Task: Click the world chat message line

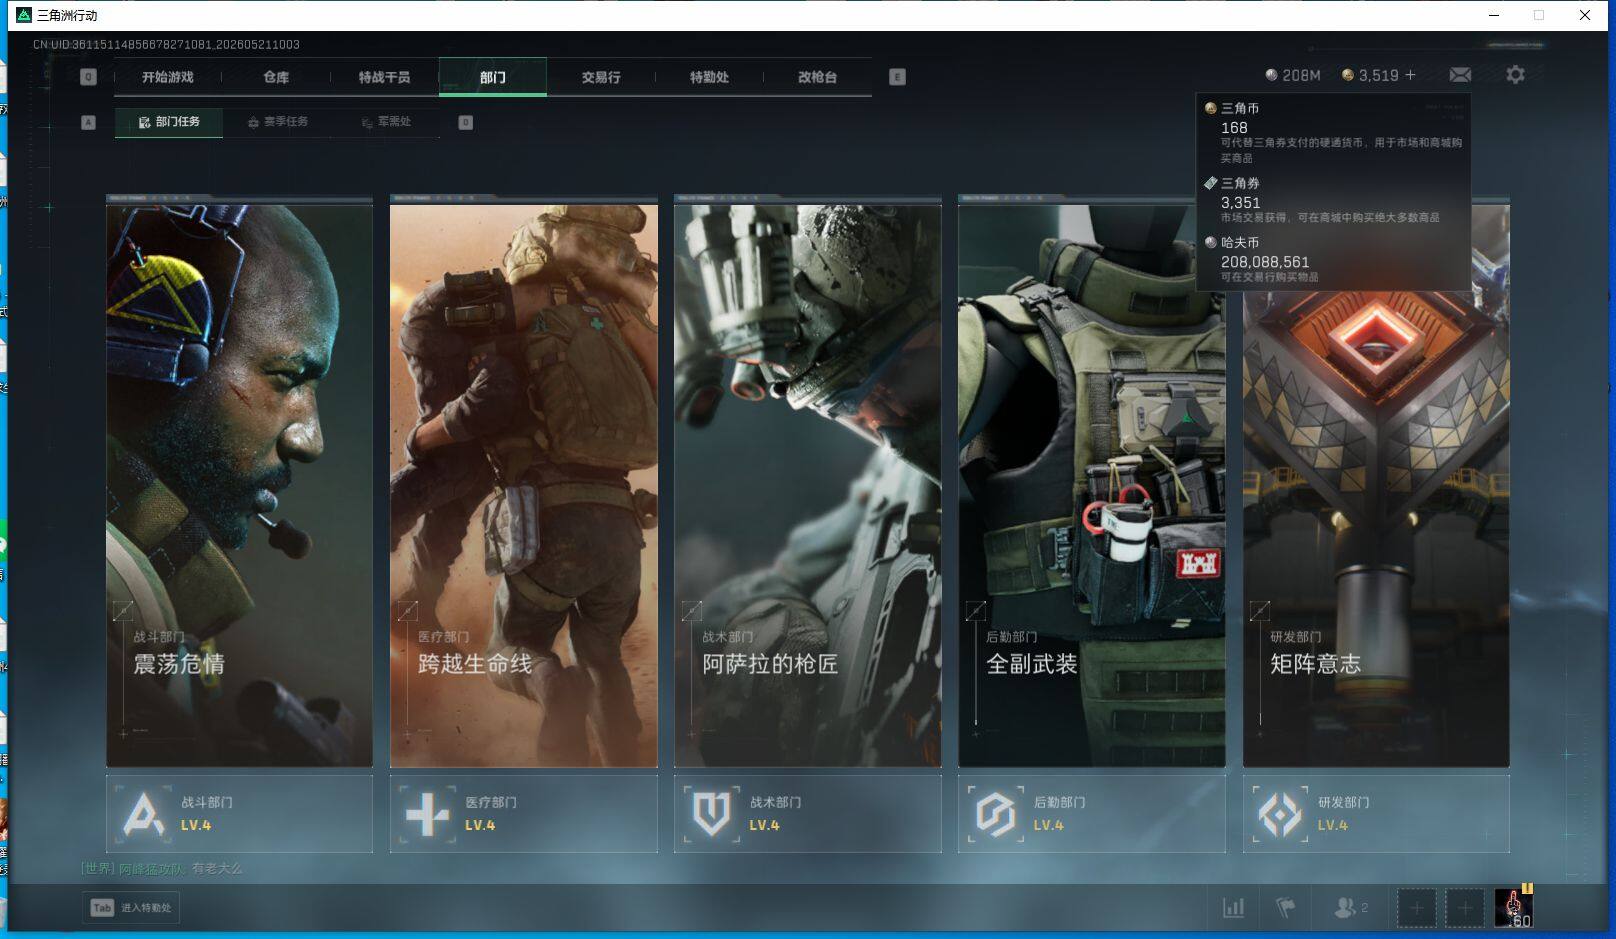Action: (x=162, y=869)
